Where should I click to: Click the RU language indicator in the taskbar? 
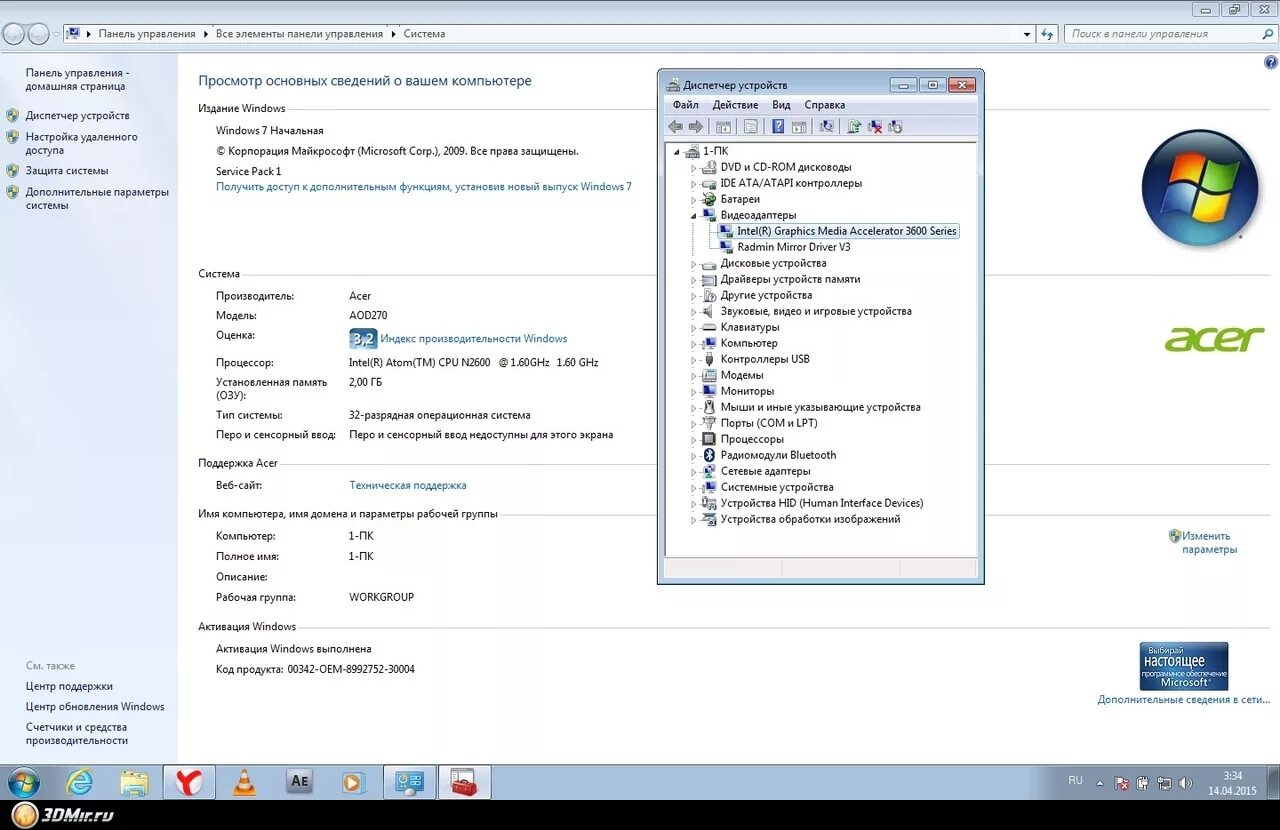1075,780
